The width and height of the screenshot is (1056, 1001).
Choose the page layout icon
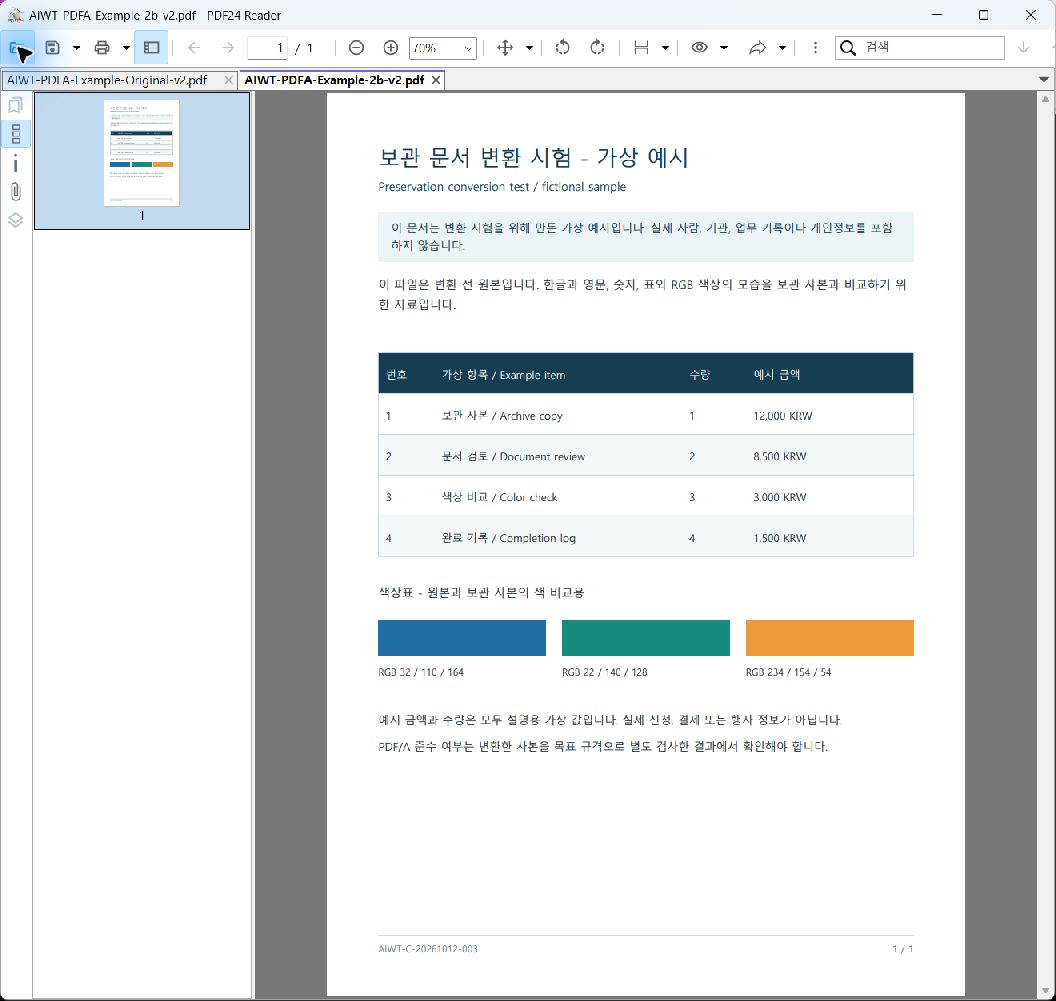coord(641,48)
